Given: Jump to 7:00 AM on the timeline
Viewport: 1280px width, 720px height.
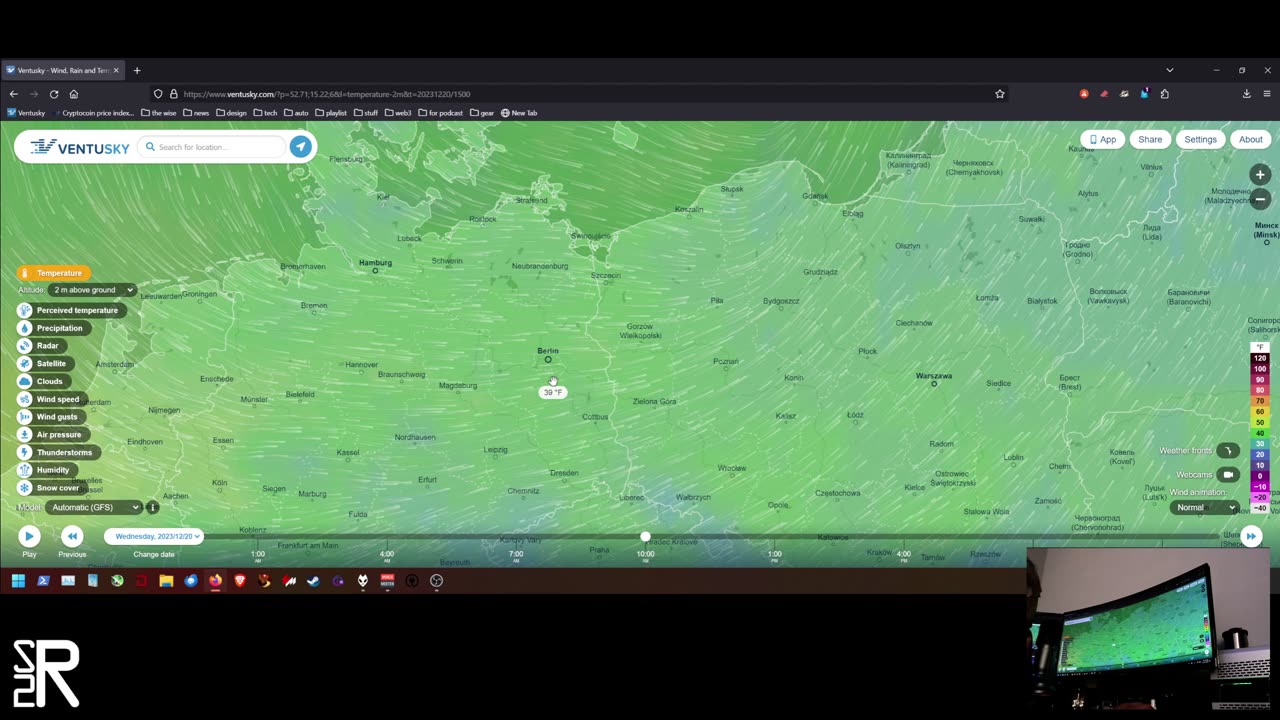Looking at the screenshot, I should click(516, 554).
